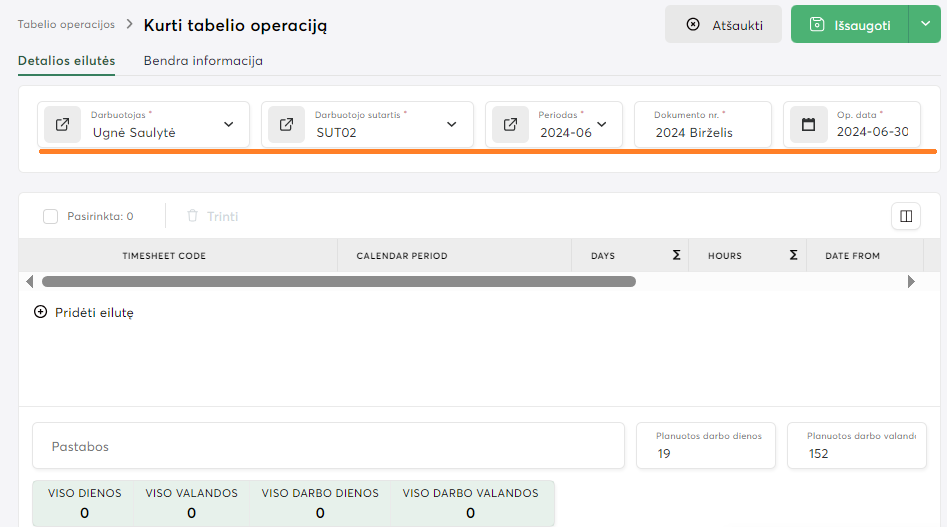The height and width of the screenshot is (527, 947).
Task: Open the linked Darbuotojo sutartis record icon
Action: pyautogui.click(x=287, y=125)
